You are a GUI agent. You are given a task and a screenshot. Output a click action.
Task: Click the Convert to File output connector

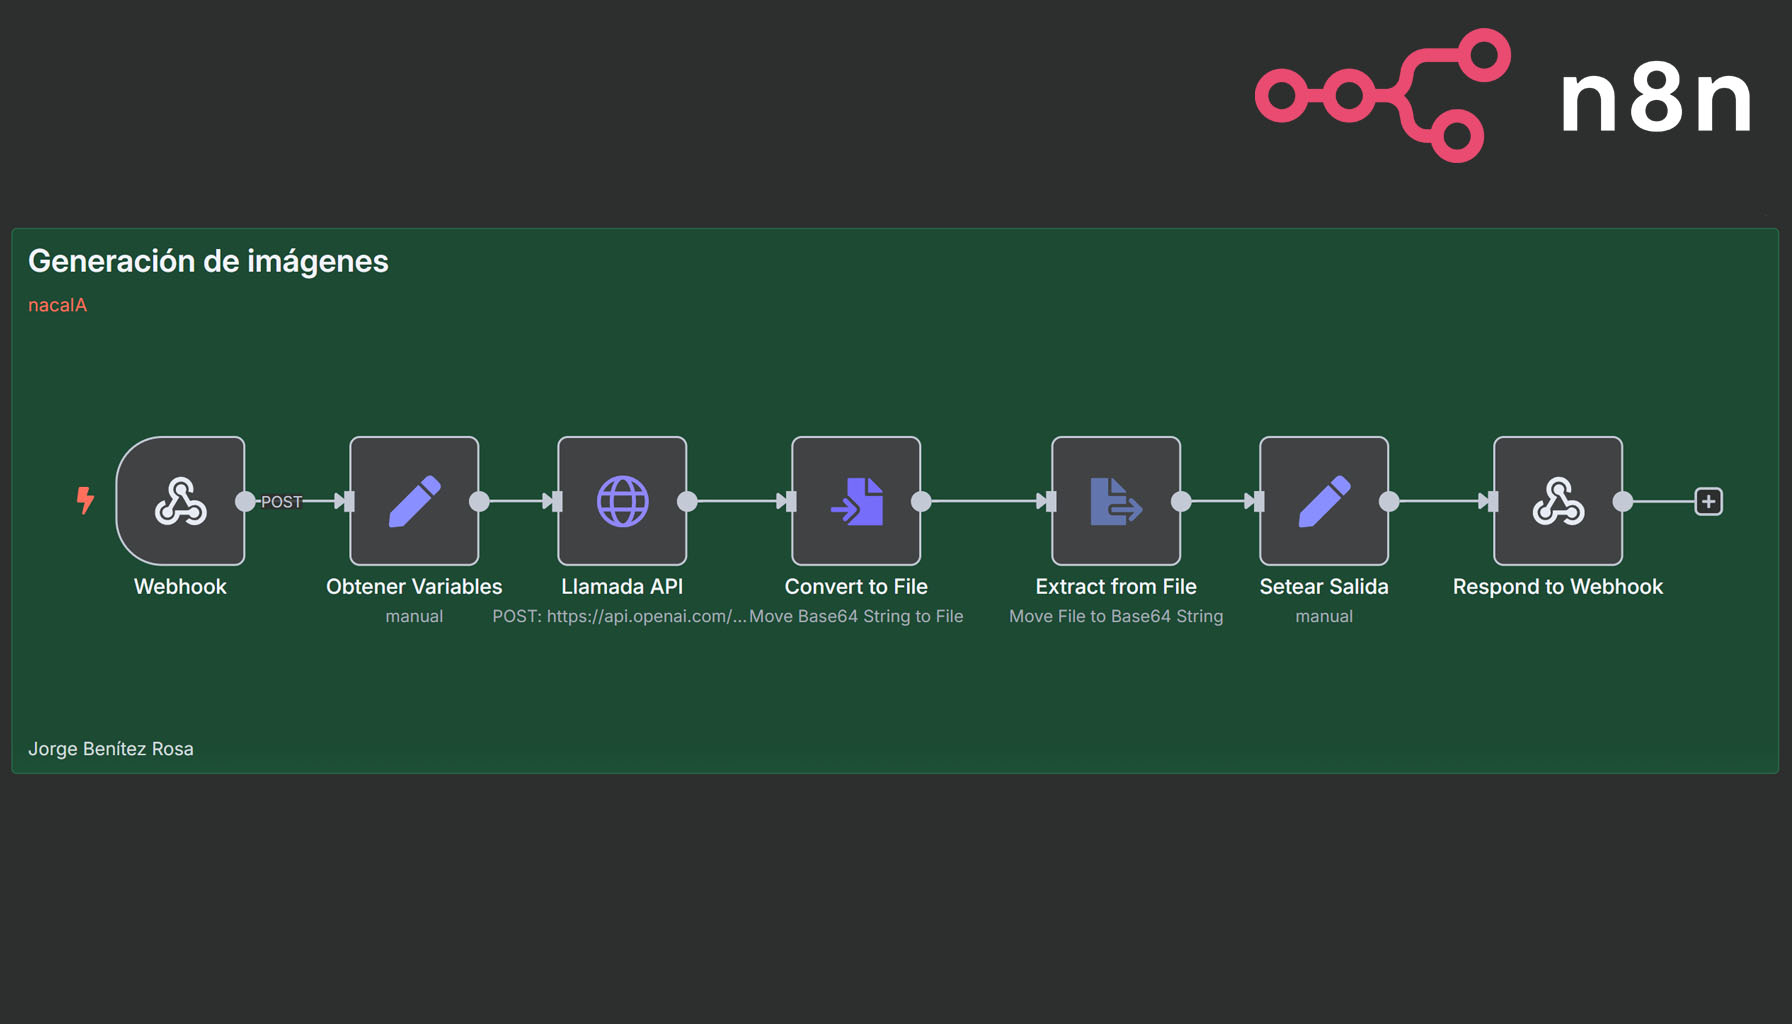(921, 501)
